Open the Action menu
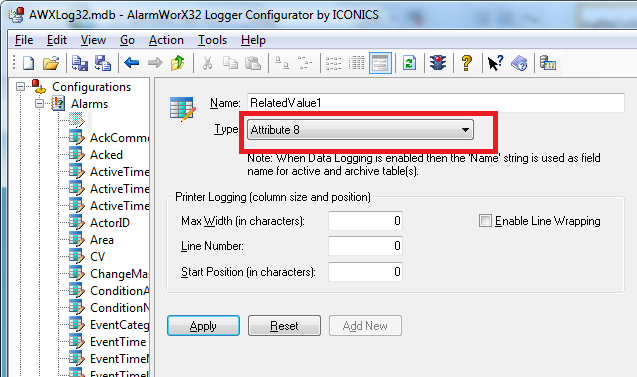The height and width of the screenshot is (377, 637). coord(166,40)
